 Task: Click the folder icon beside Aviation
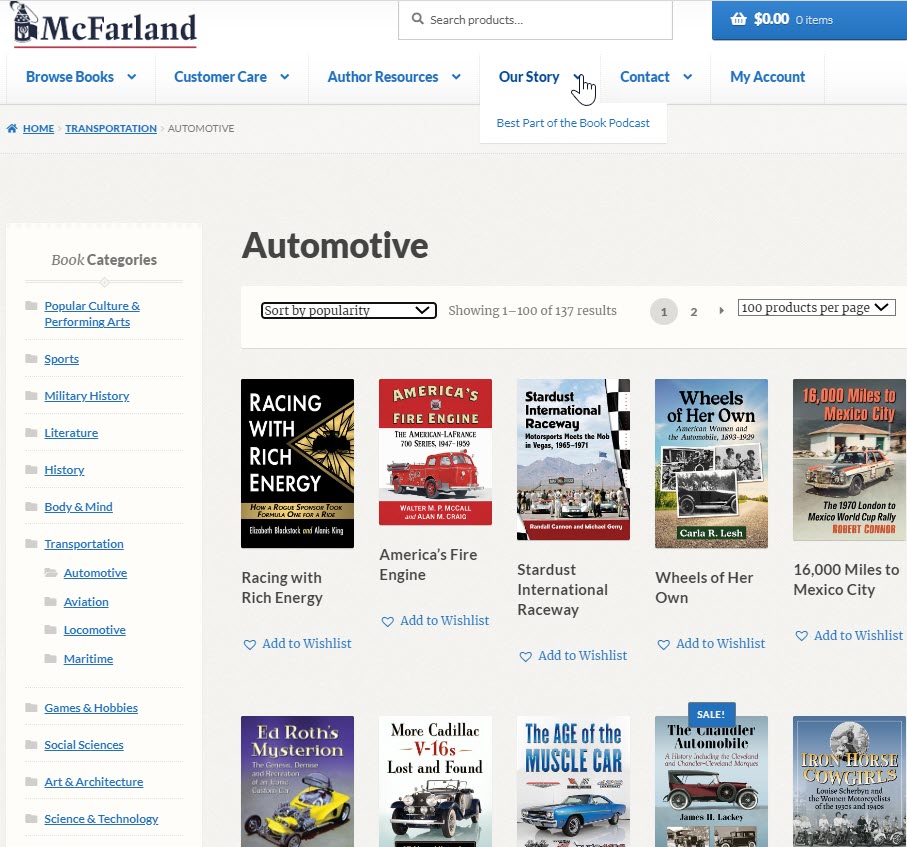tap(51, 602)
